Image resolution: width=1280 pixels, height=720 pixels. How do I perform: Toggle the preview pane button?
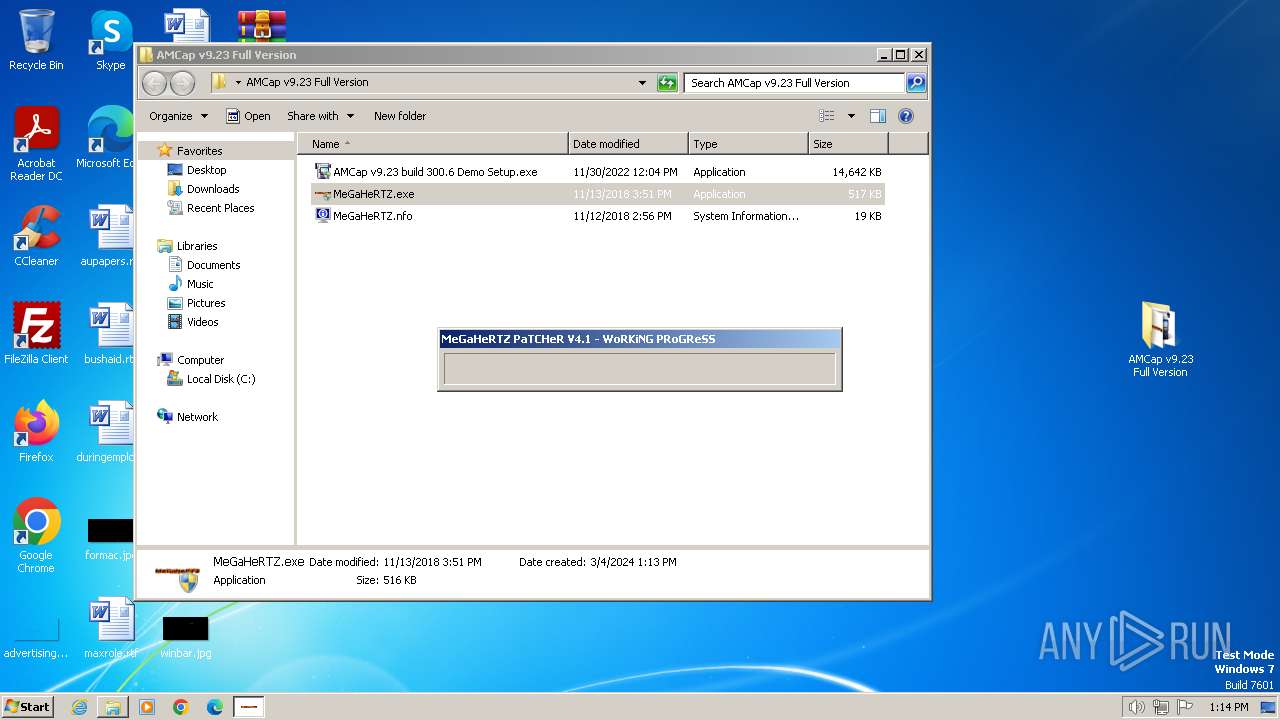click(878, 116)
